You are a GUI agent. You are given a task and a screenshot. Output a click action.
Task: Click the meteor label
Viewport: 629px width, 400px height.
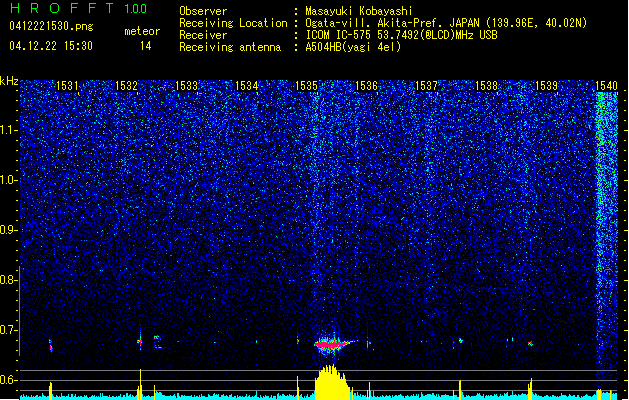[x=142, y=31]
